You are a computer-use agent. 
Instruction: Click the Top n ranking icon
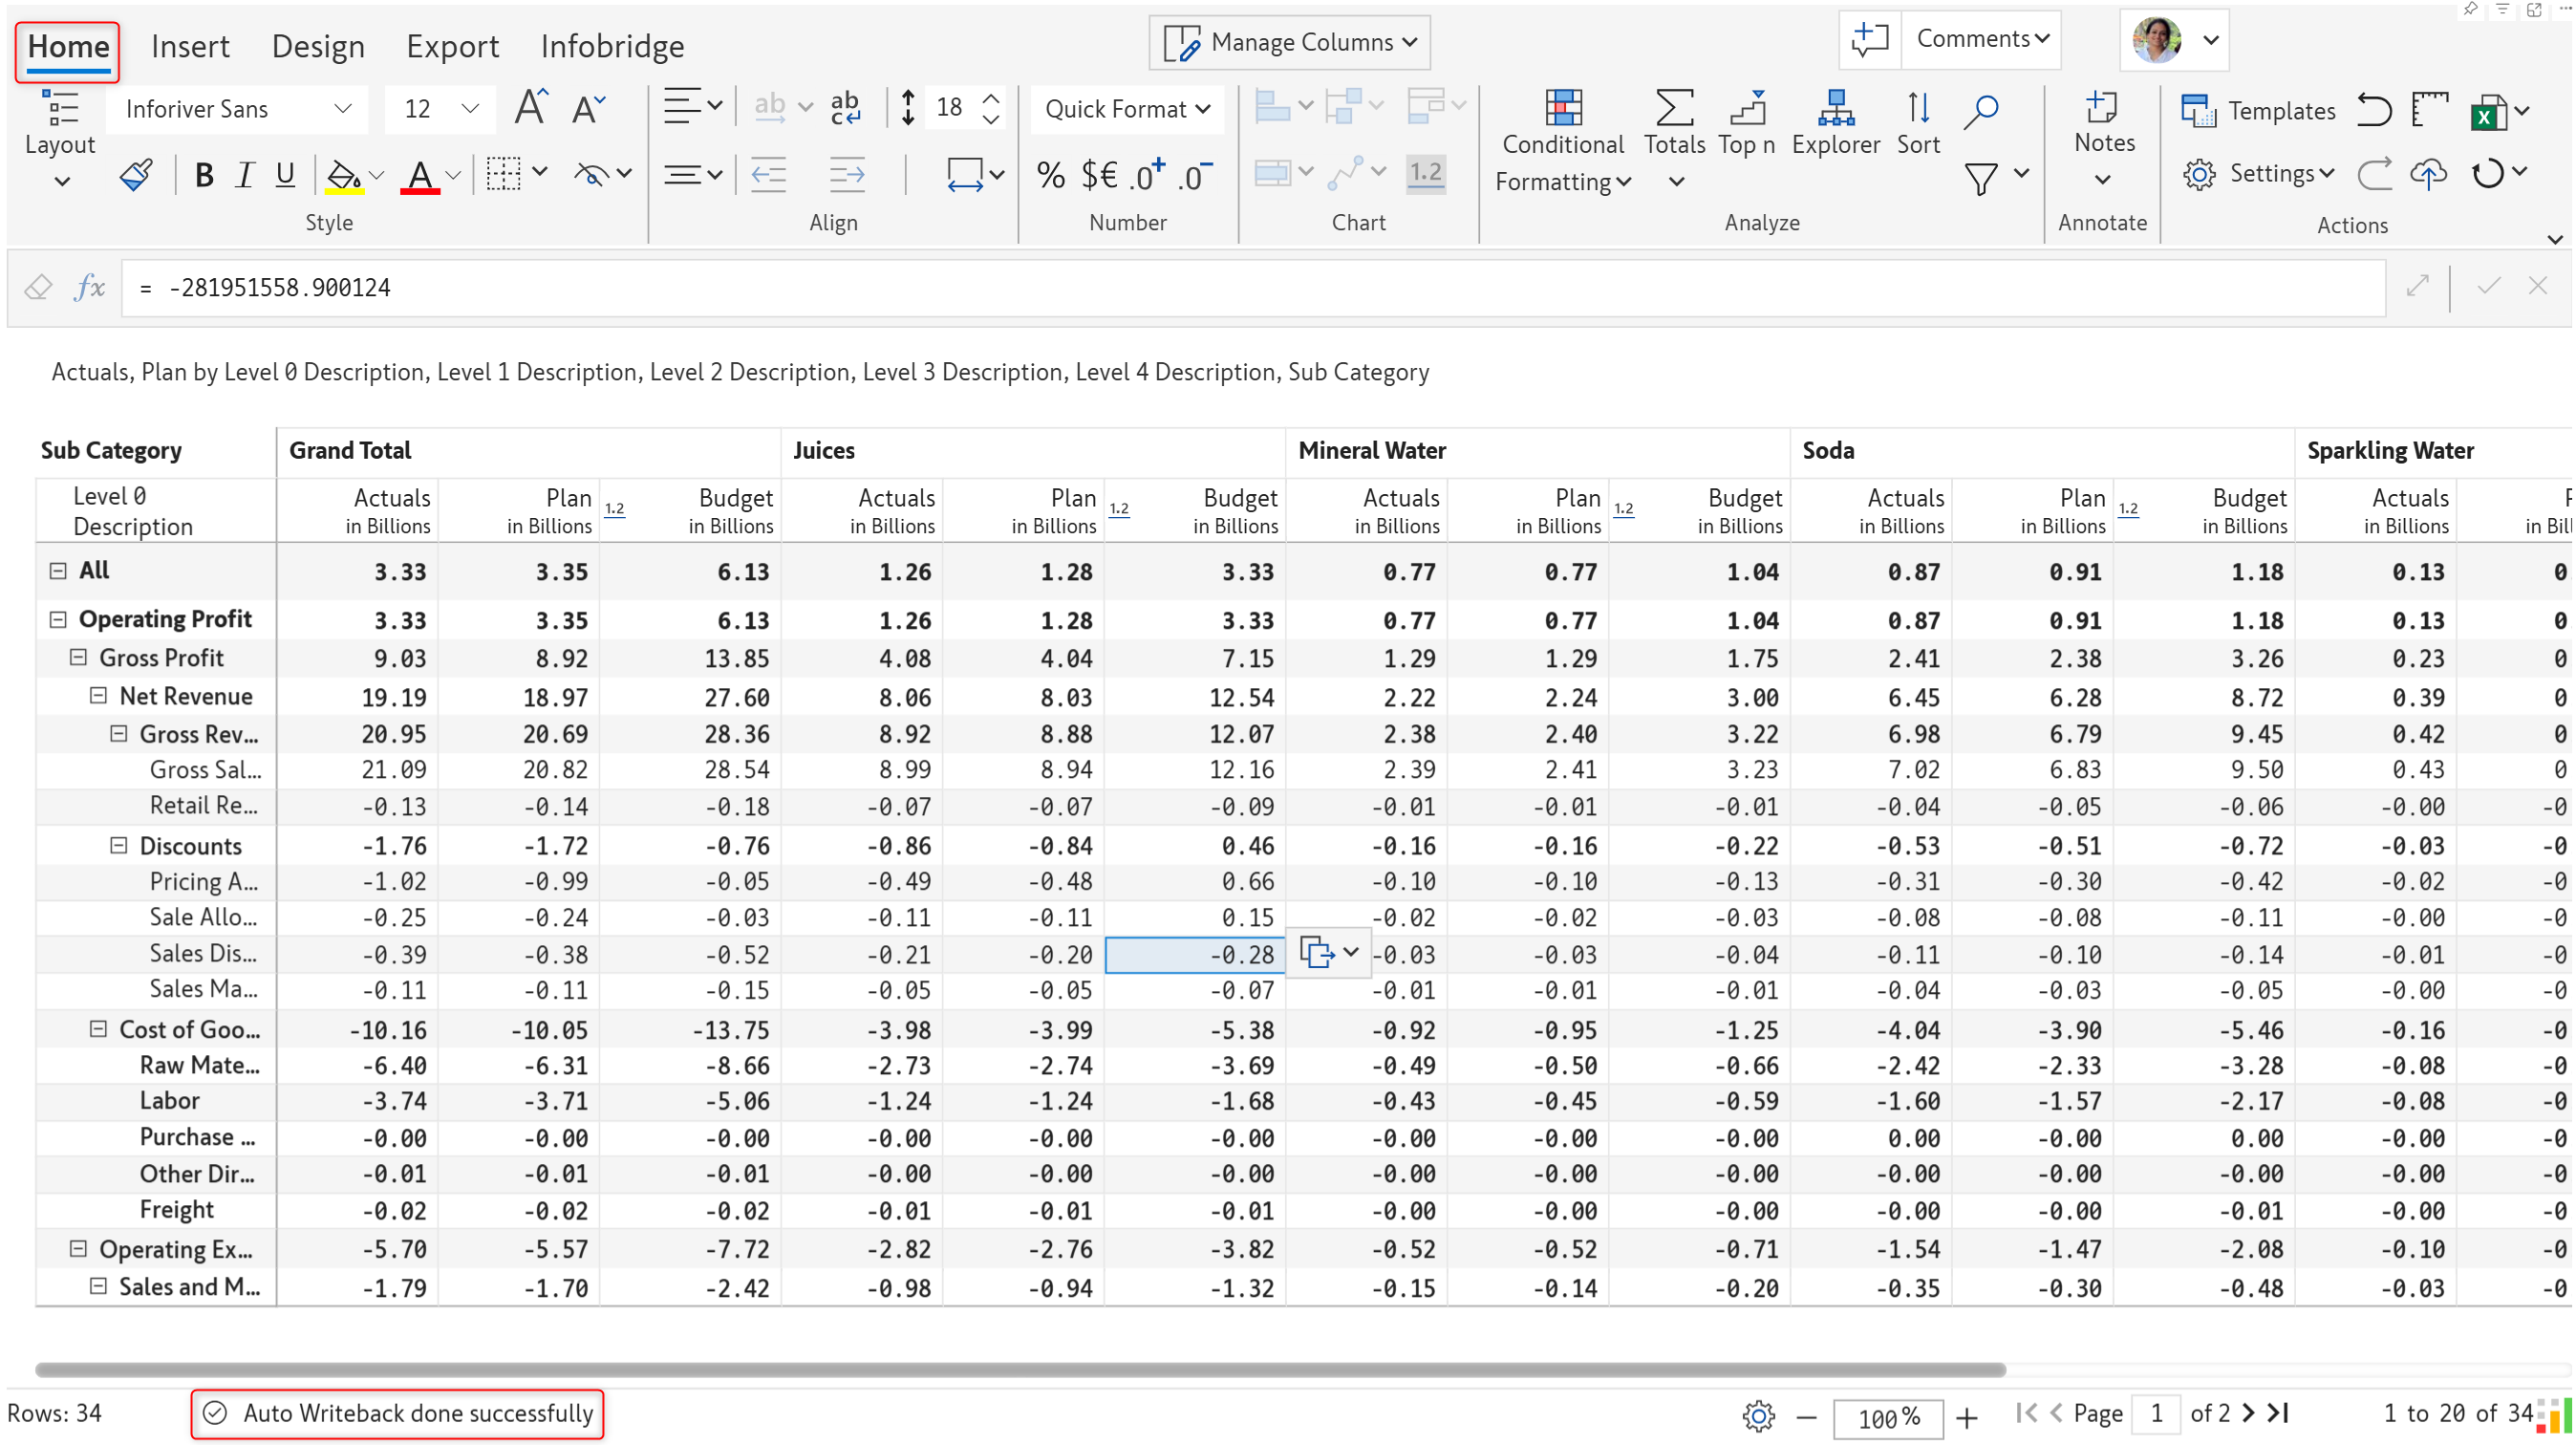coord(1746,109)
